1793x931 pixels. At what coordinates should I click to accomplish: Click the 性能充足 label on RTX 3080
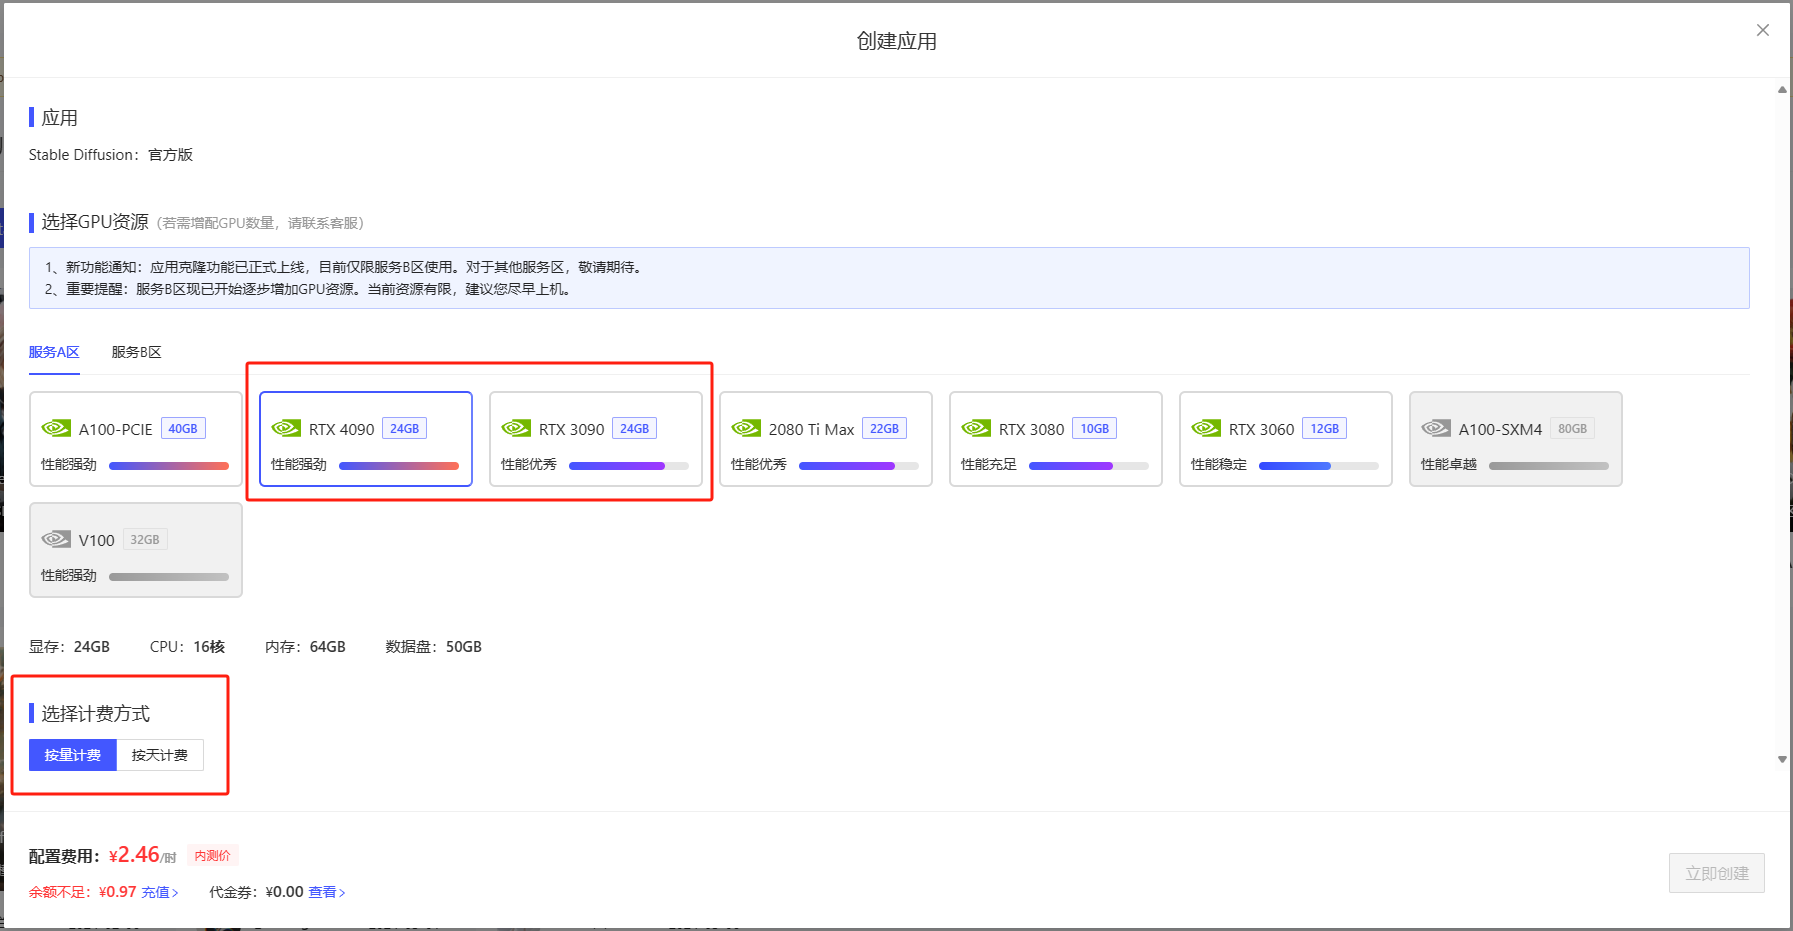click(x=989, y=464)
